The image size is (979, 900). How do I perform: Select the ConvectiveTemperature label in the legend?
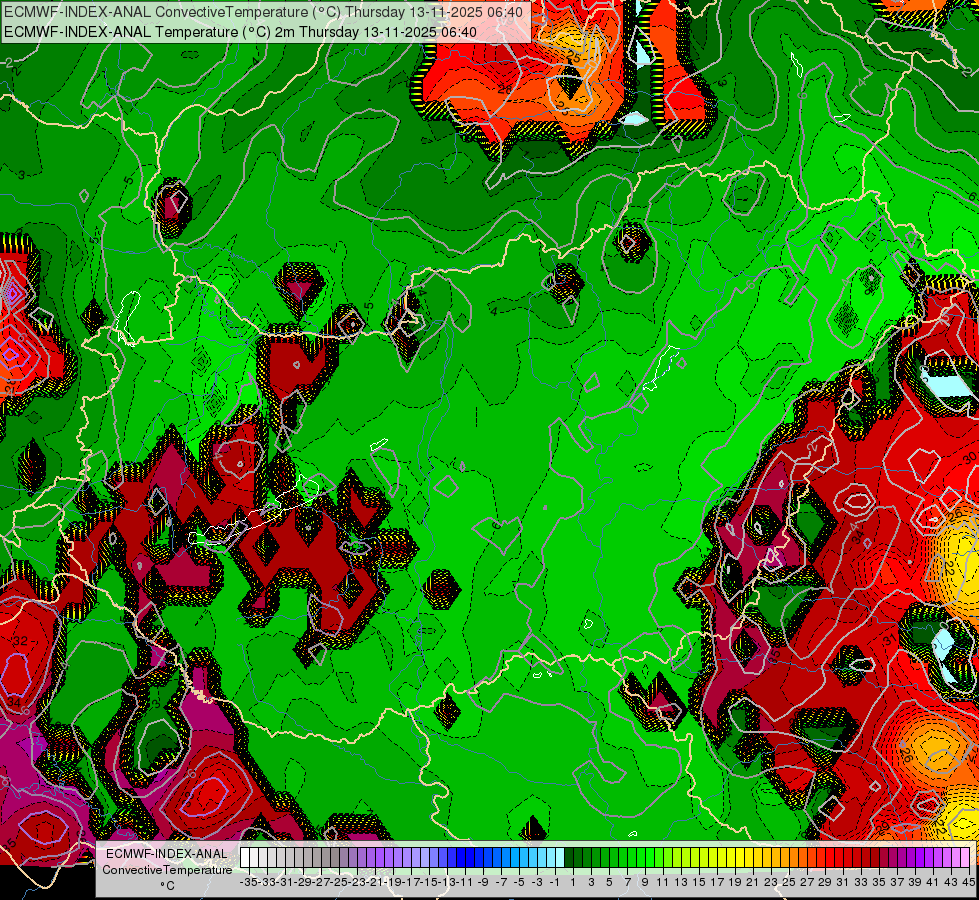coord(167,869)
